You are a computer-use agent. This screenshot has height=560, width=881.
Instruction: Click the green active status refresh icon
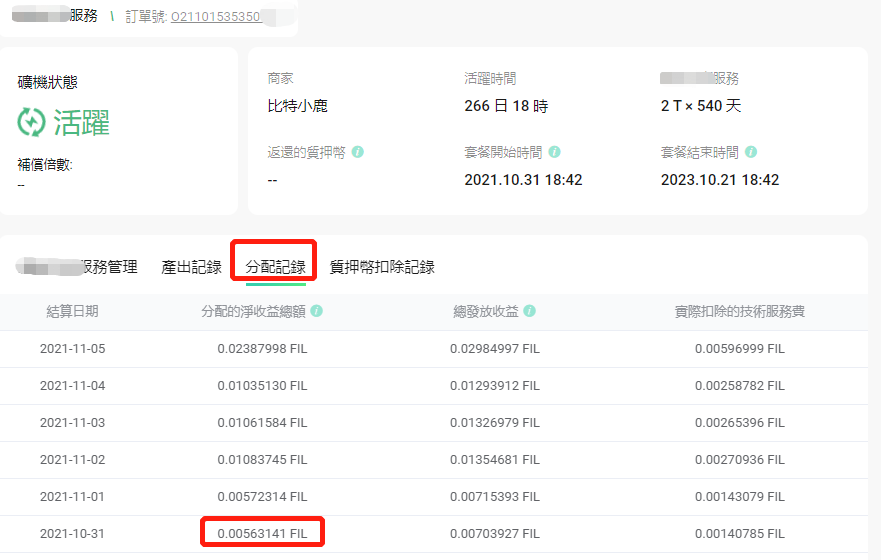(x=32, y=122)
